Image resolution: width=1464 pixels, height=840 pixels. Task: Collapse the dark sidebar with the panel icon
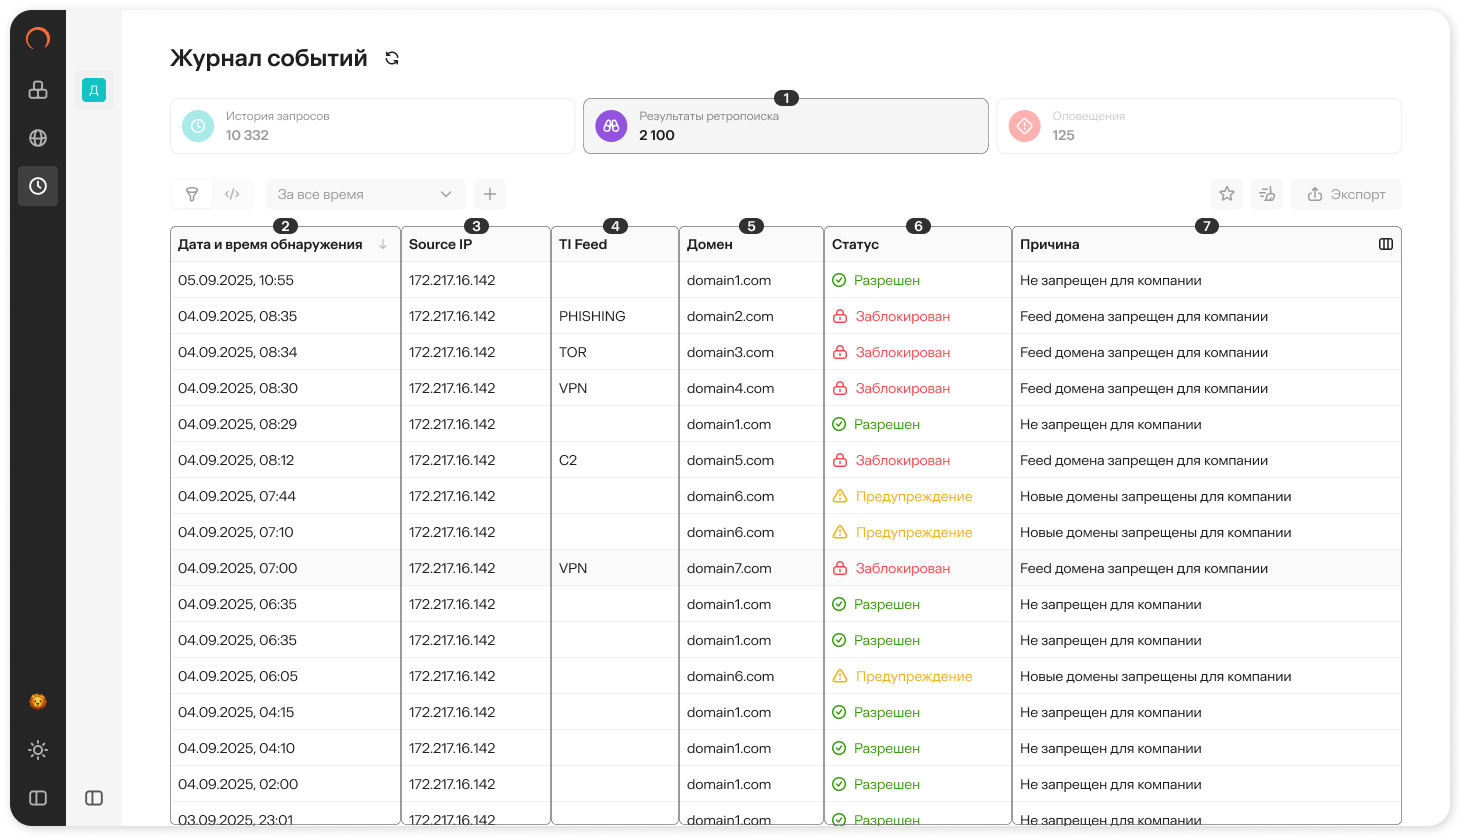[38, 798]
